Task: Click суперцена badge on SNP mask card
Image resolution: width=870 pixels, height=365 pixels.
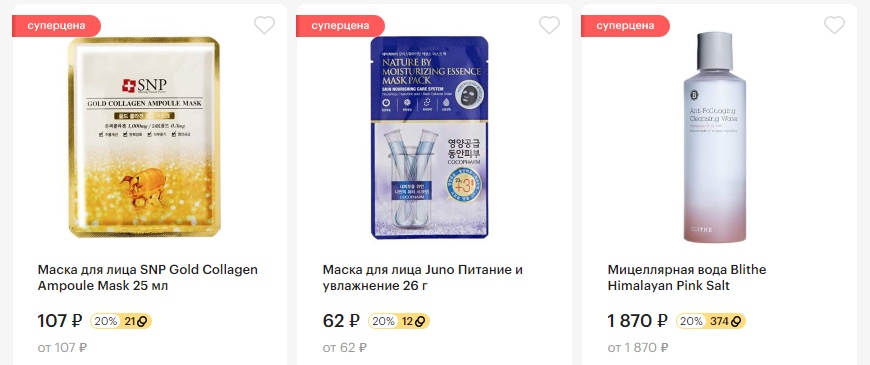Action: [x=56, y=26]
